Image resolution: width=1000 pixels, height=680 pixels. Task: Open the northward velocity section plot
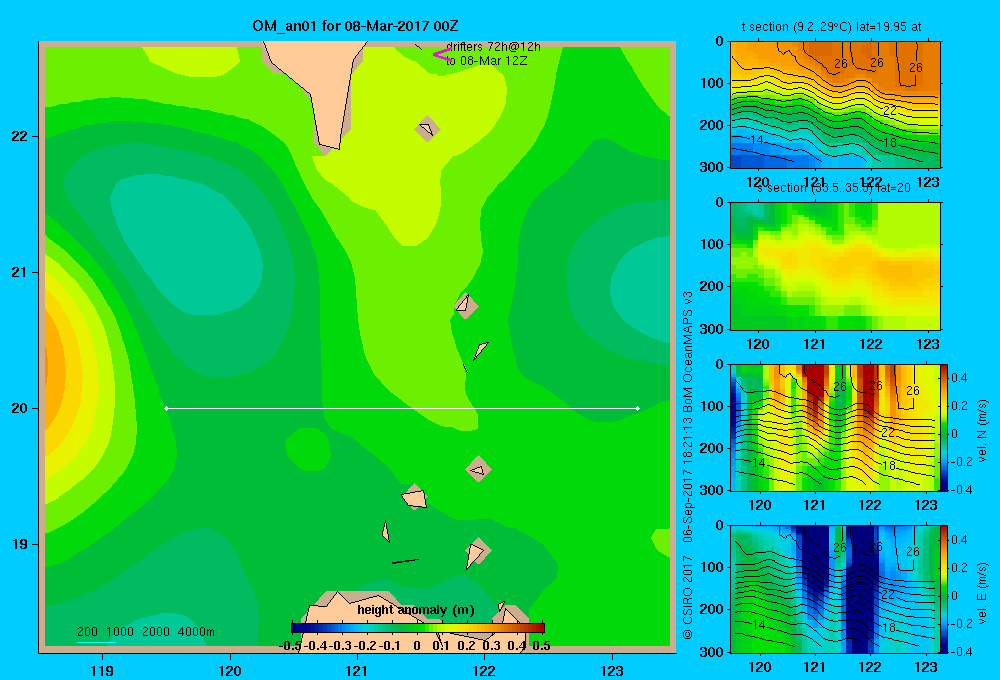(835, 427)
